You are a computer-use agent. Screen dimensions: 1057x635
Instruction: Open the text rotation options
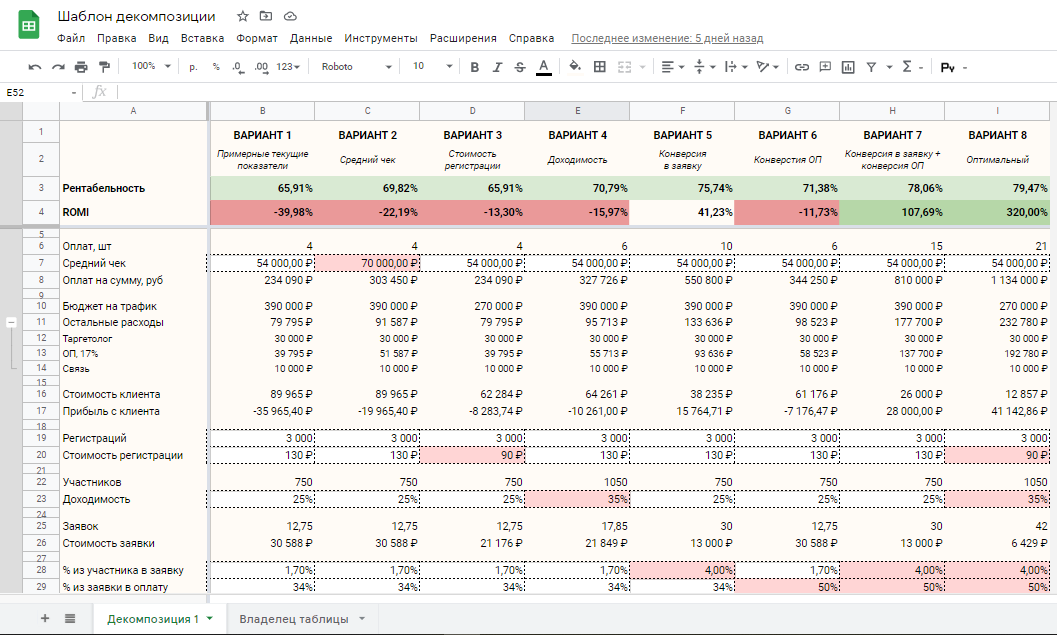[767, 67]
